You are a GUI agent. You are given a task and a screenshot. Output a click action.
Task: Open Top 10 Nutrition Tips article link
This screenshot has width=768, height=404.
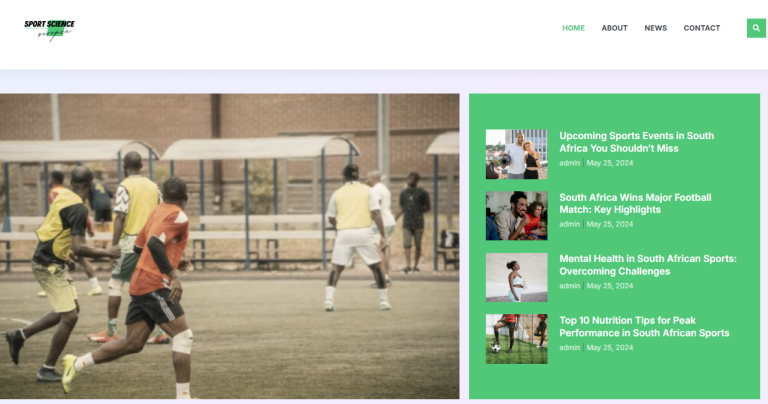pyautogui.click(x=644, y=327)
